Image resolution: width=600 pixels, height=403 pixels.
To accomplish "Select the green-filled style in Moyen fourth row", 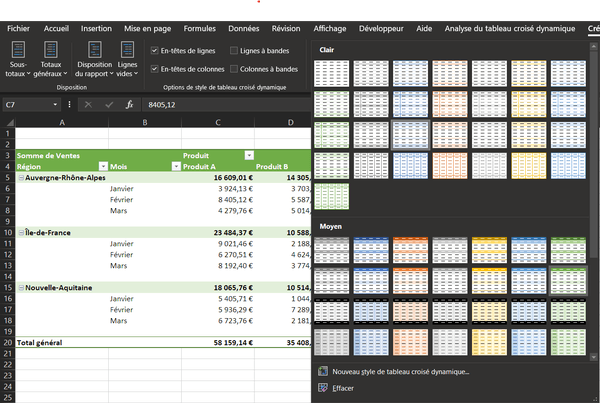I will 568,342.
